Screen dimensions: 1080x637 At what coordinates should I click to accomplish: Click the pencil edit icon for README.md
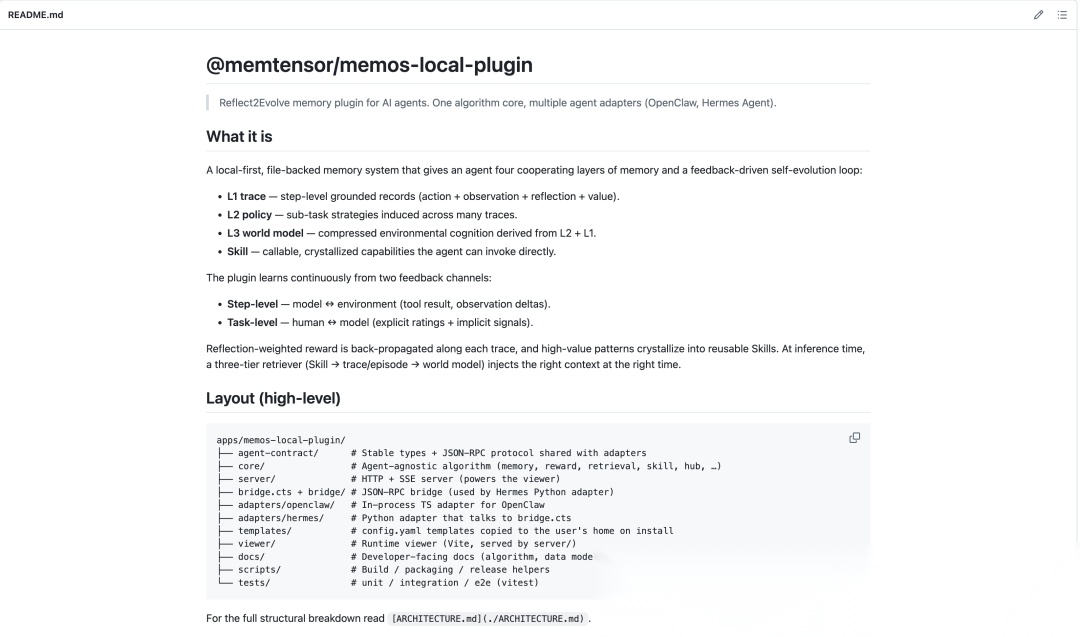click(1038, 14)
